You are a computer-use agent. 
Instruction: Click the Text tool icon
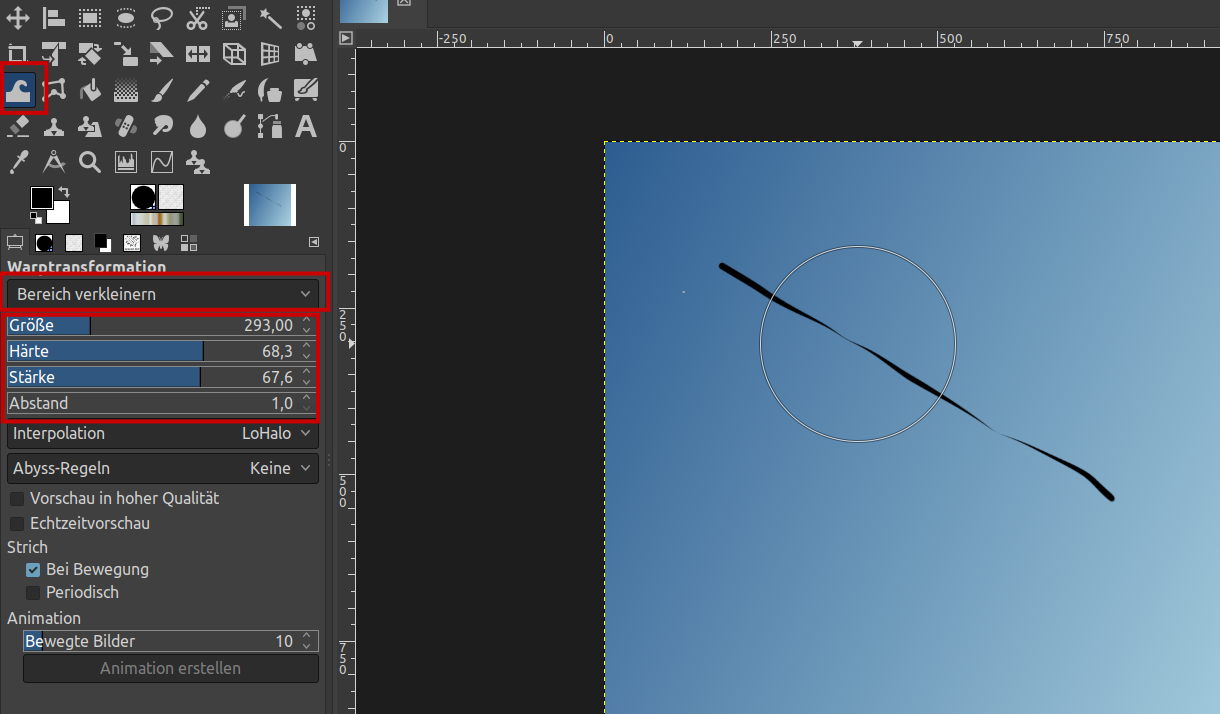pyautogui.click(x=306, y=127)
